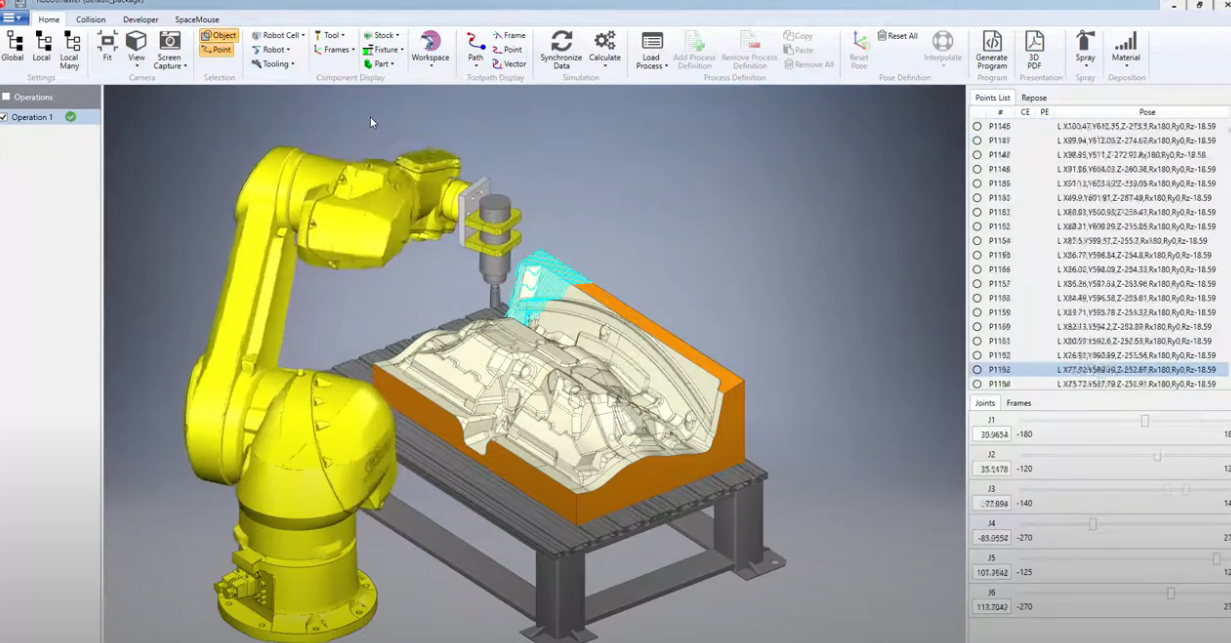The image size is (1231, 643).
Task: Open the Workspace robot icon
Action: click(430, 42)
